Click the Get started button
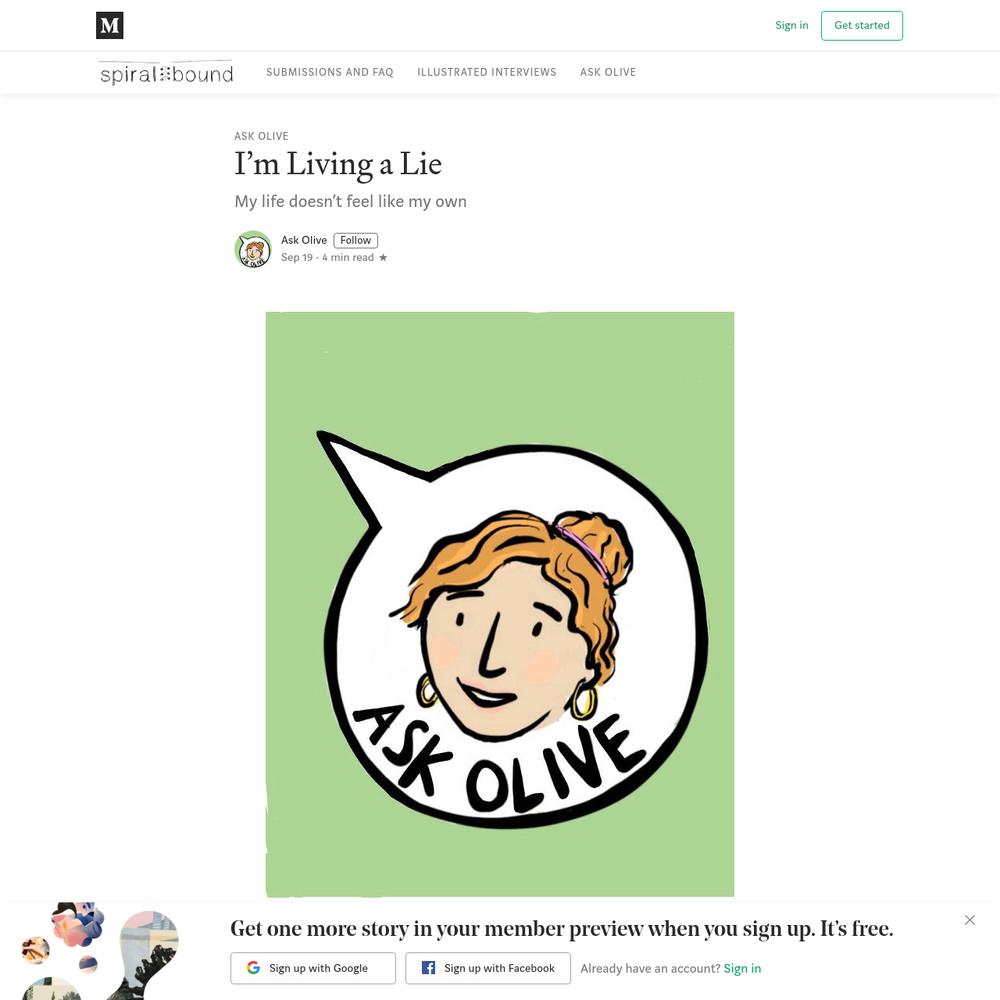Viewport: 1000px width, 1000px height. [862, 26]
